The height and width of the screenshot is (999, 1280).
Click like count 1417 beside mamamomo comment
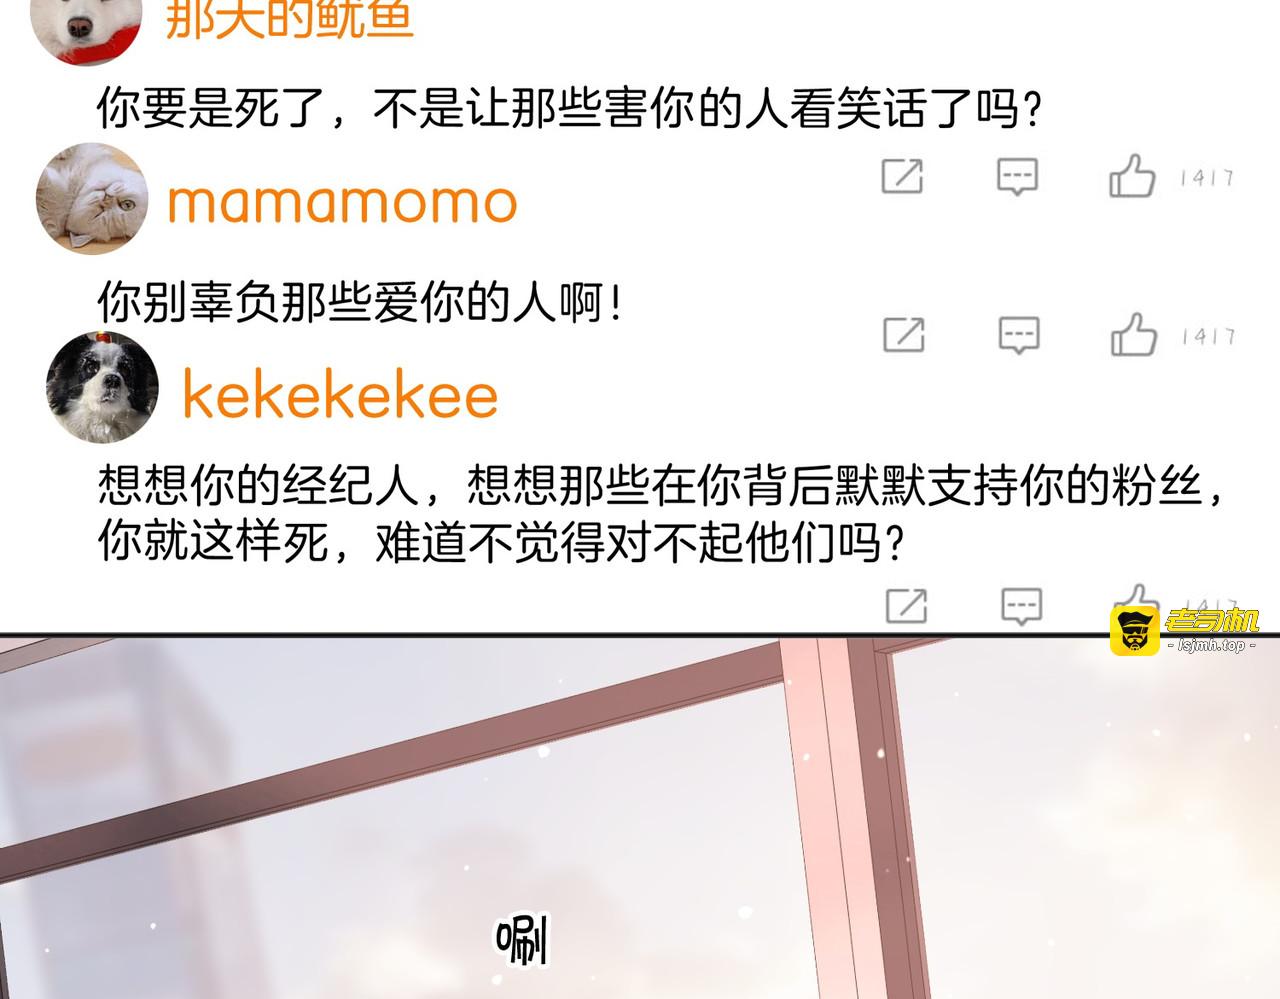click(x=1209, y=336)
